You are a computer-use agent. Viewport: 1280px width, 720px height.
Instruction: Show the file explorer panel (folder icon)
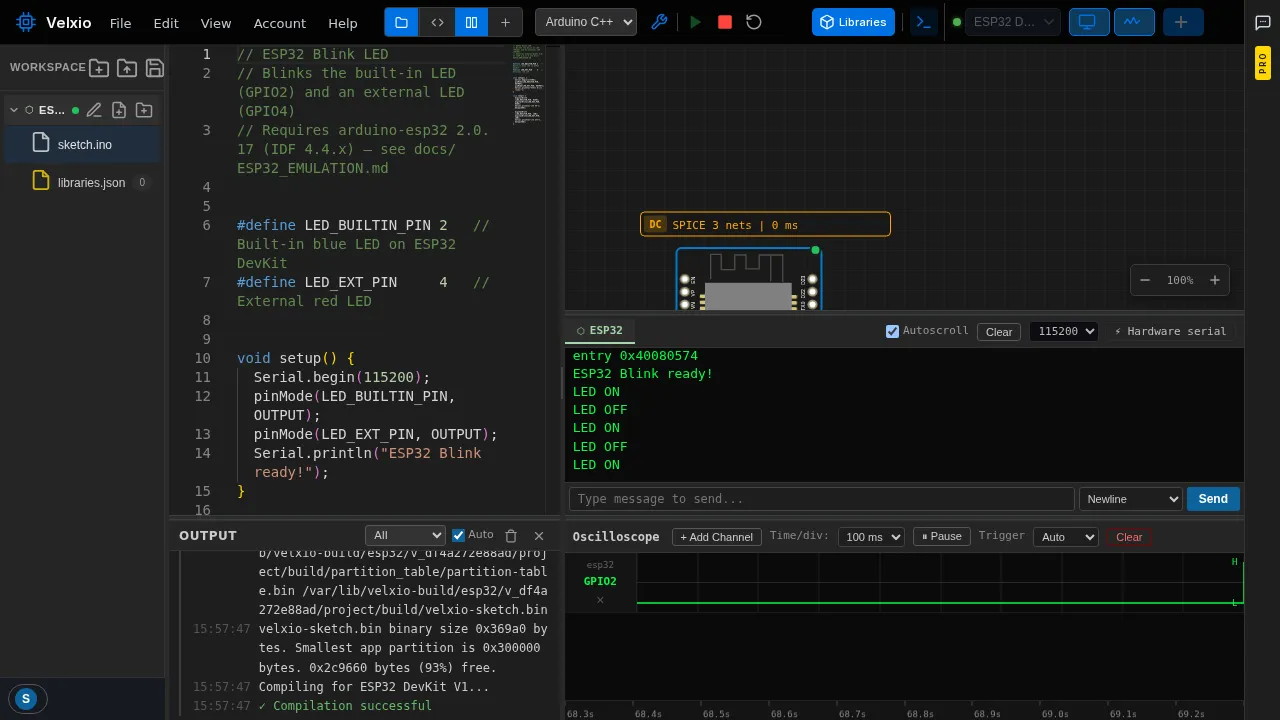tap(401, 22)
